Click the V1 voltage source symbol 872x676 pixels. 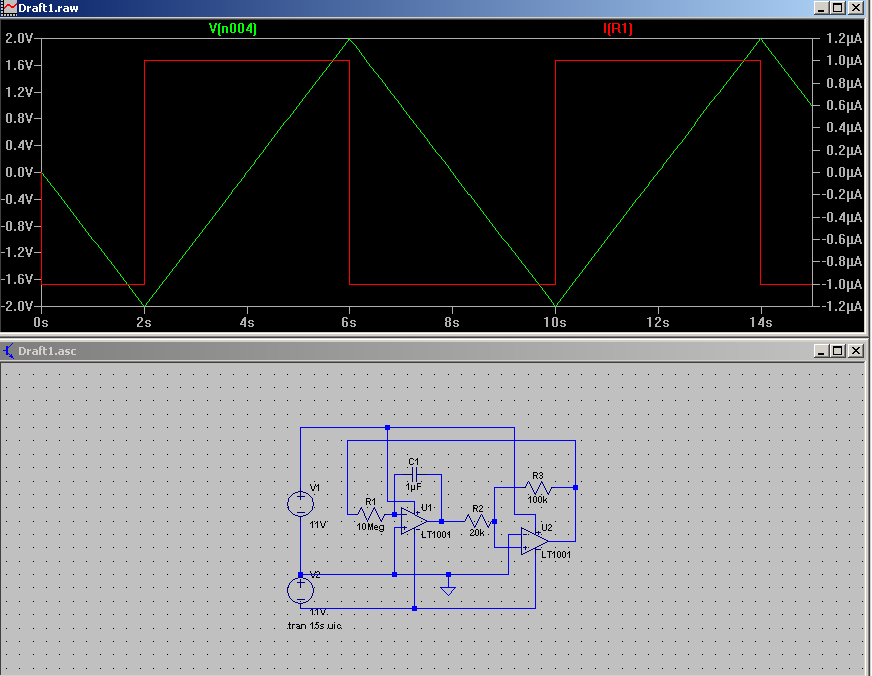tap(300, 502)
